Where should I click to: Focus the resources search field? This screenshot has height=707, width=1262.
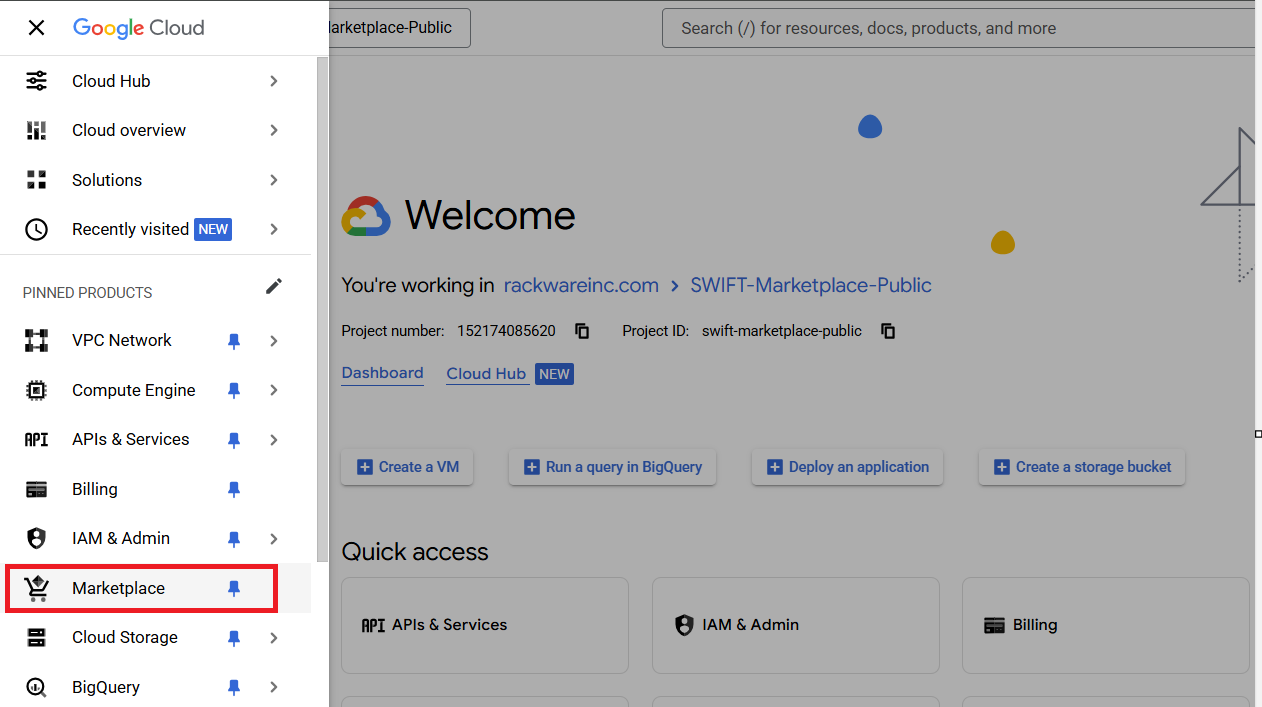(x=958, y=28)
